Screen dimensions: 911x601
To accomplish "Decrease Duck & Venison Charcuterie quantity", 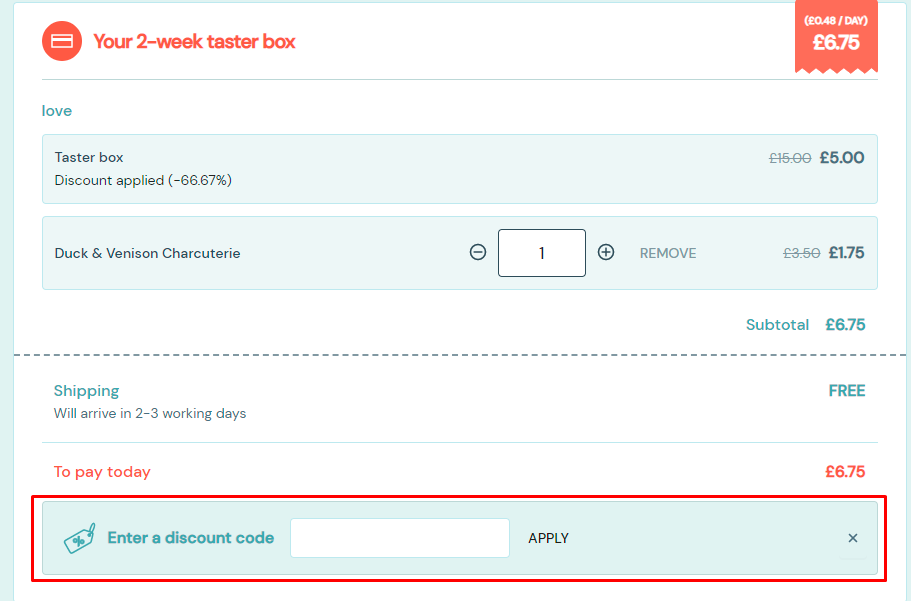I will 478,253.
